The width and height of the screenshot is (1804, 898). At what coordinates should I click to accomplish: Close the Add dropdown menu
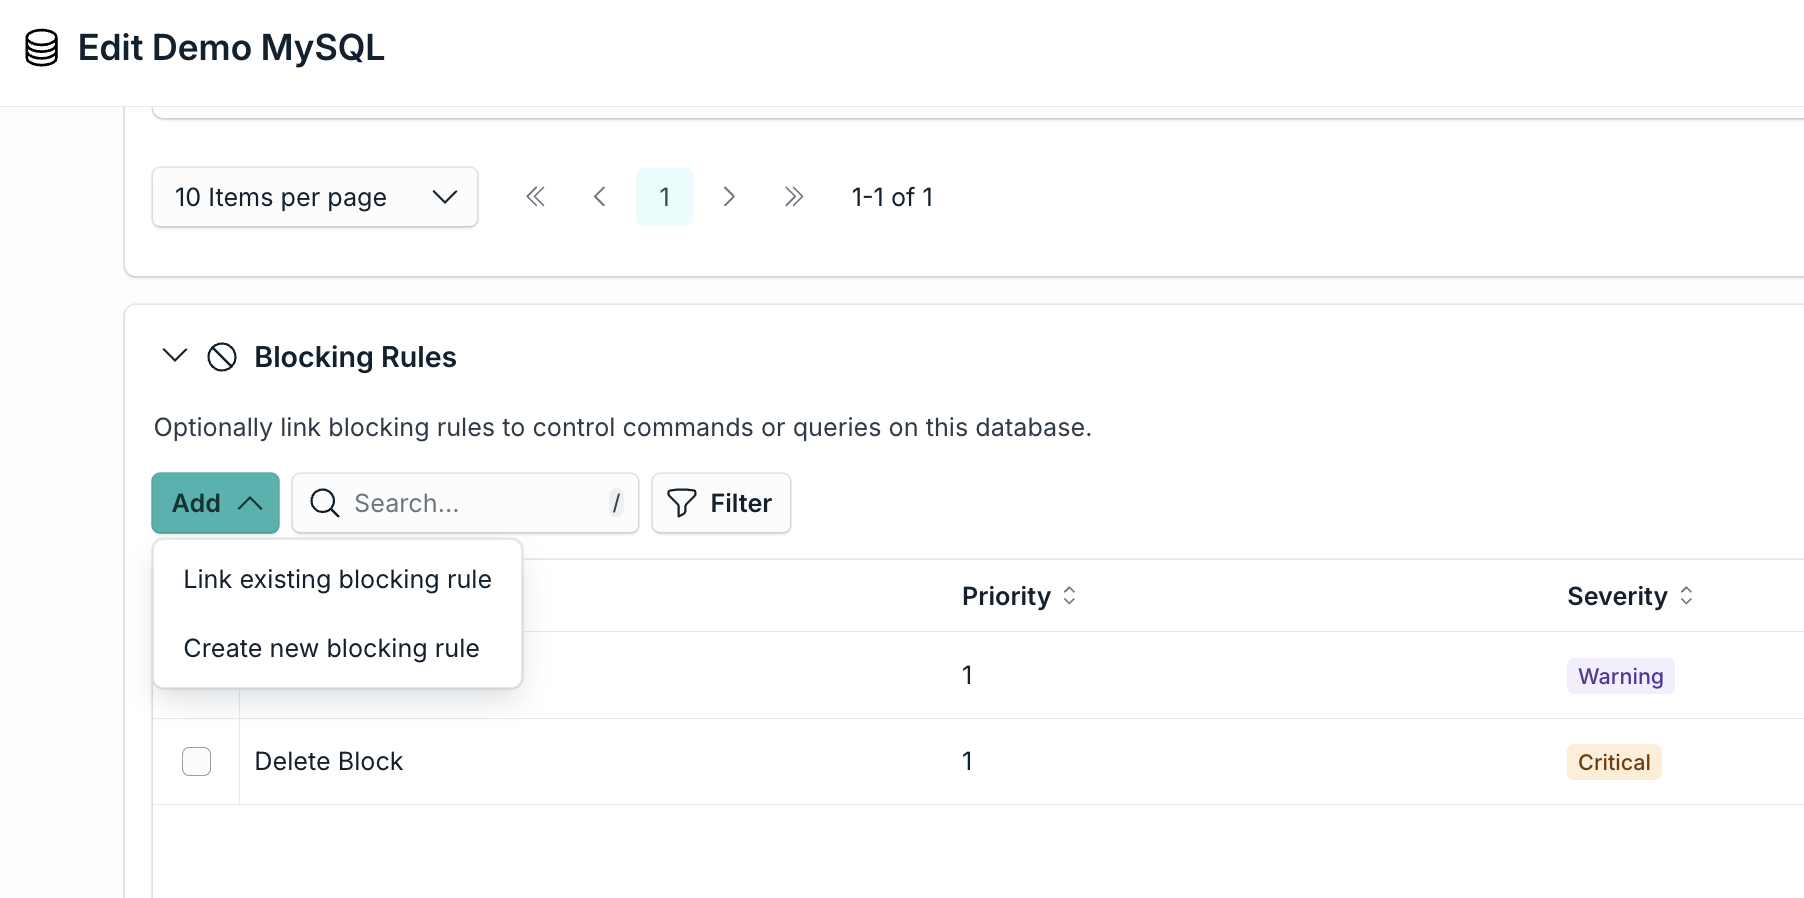215,503
